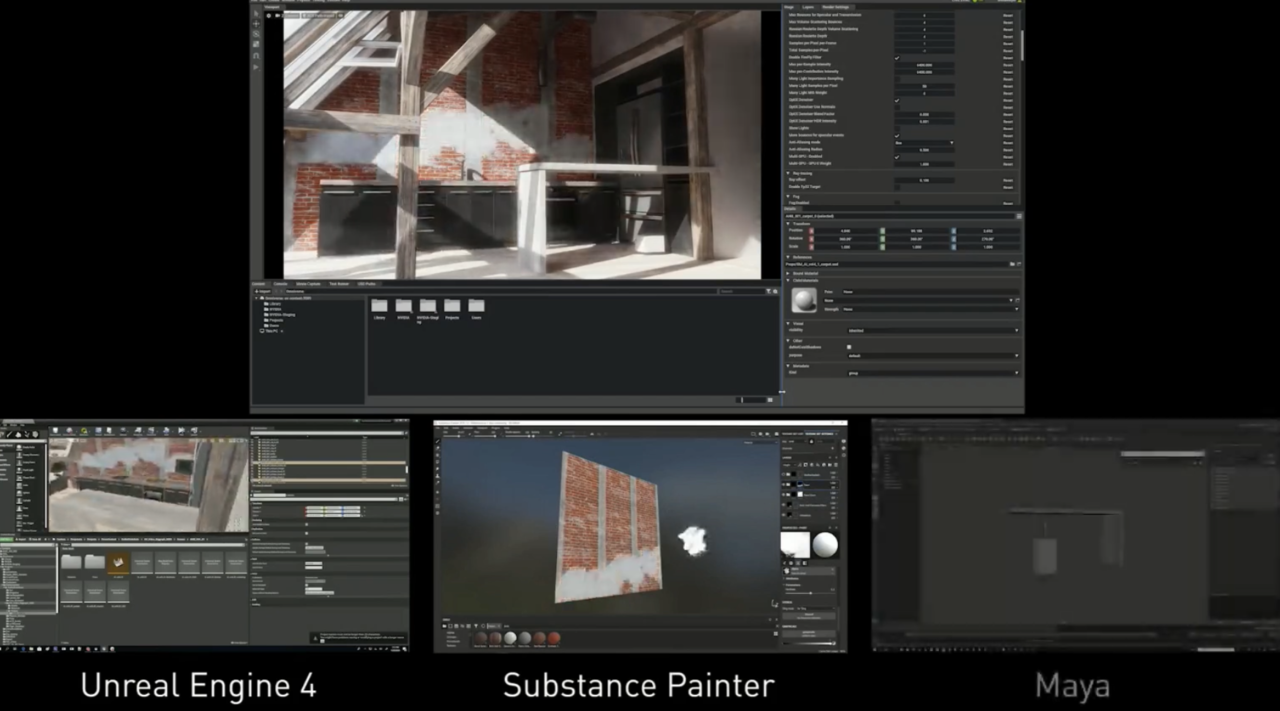Click the white smart material sphere in Substance shelf
The height and width of the screenshot is (711, 1280).
point(510,638)
